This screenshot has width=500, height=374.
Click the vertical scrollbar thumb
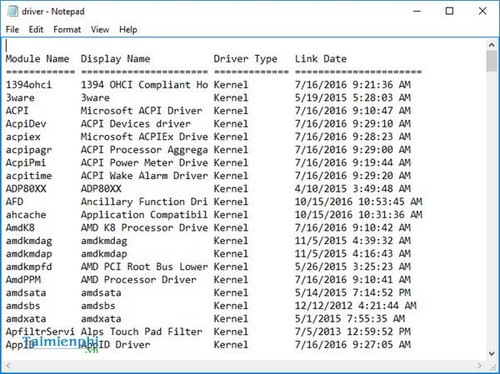tap(491, 61)
